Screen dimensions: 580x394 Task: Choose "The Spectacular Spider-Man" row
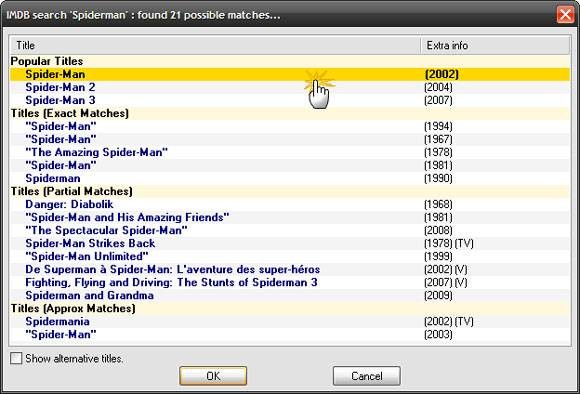(x=290, y=230)
